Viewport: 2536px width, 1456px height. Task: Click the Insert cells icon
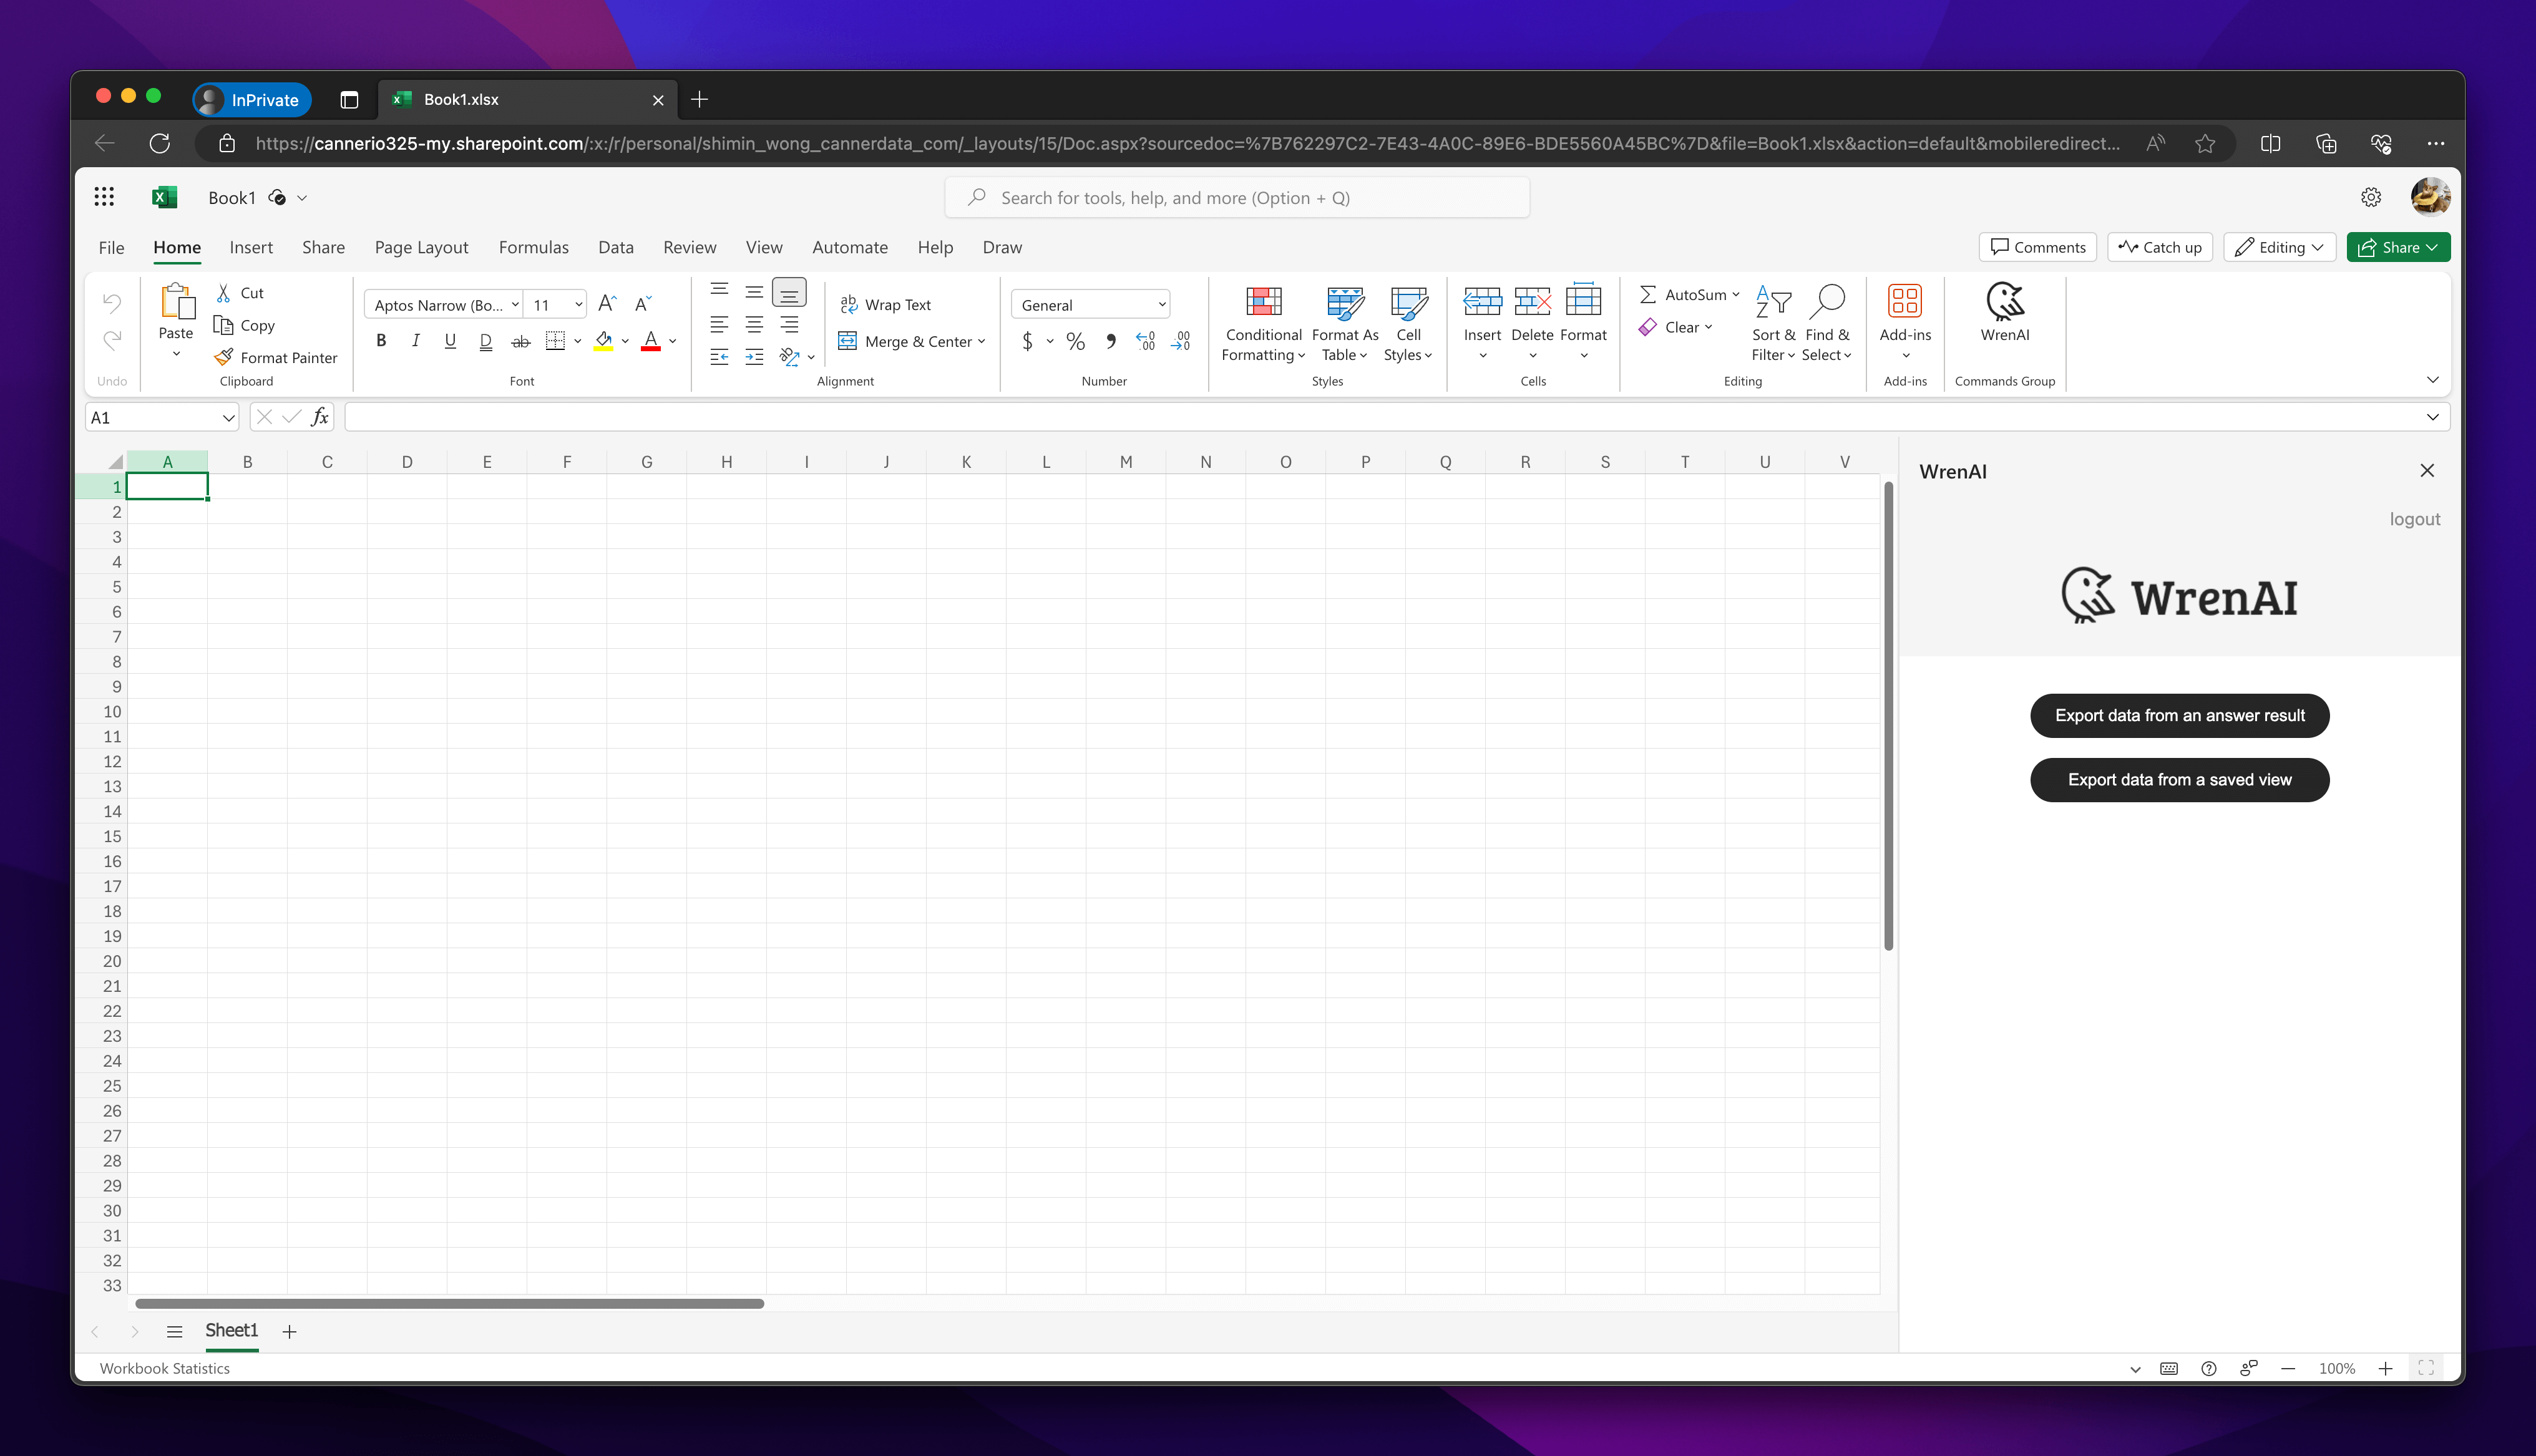(1482, 301)
